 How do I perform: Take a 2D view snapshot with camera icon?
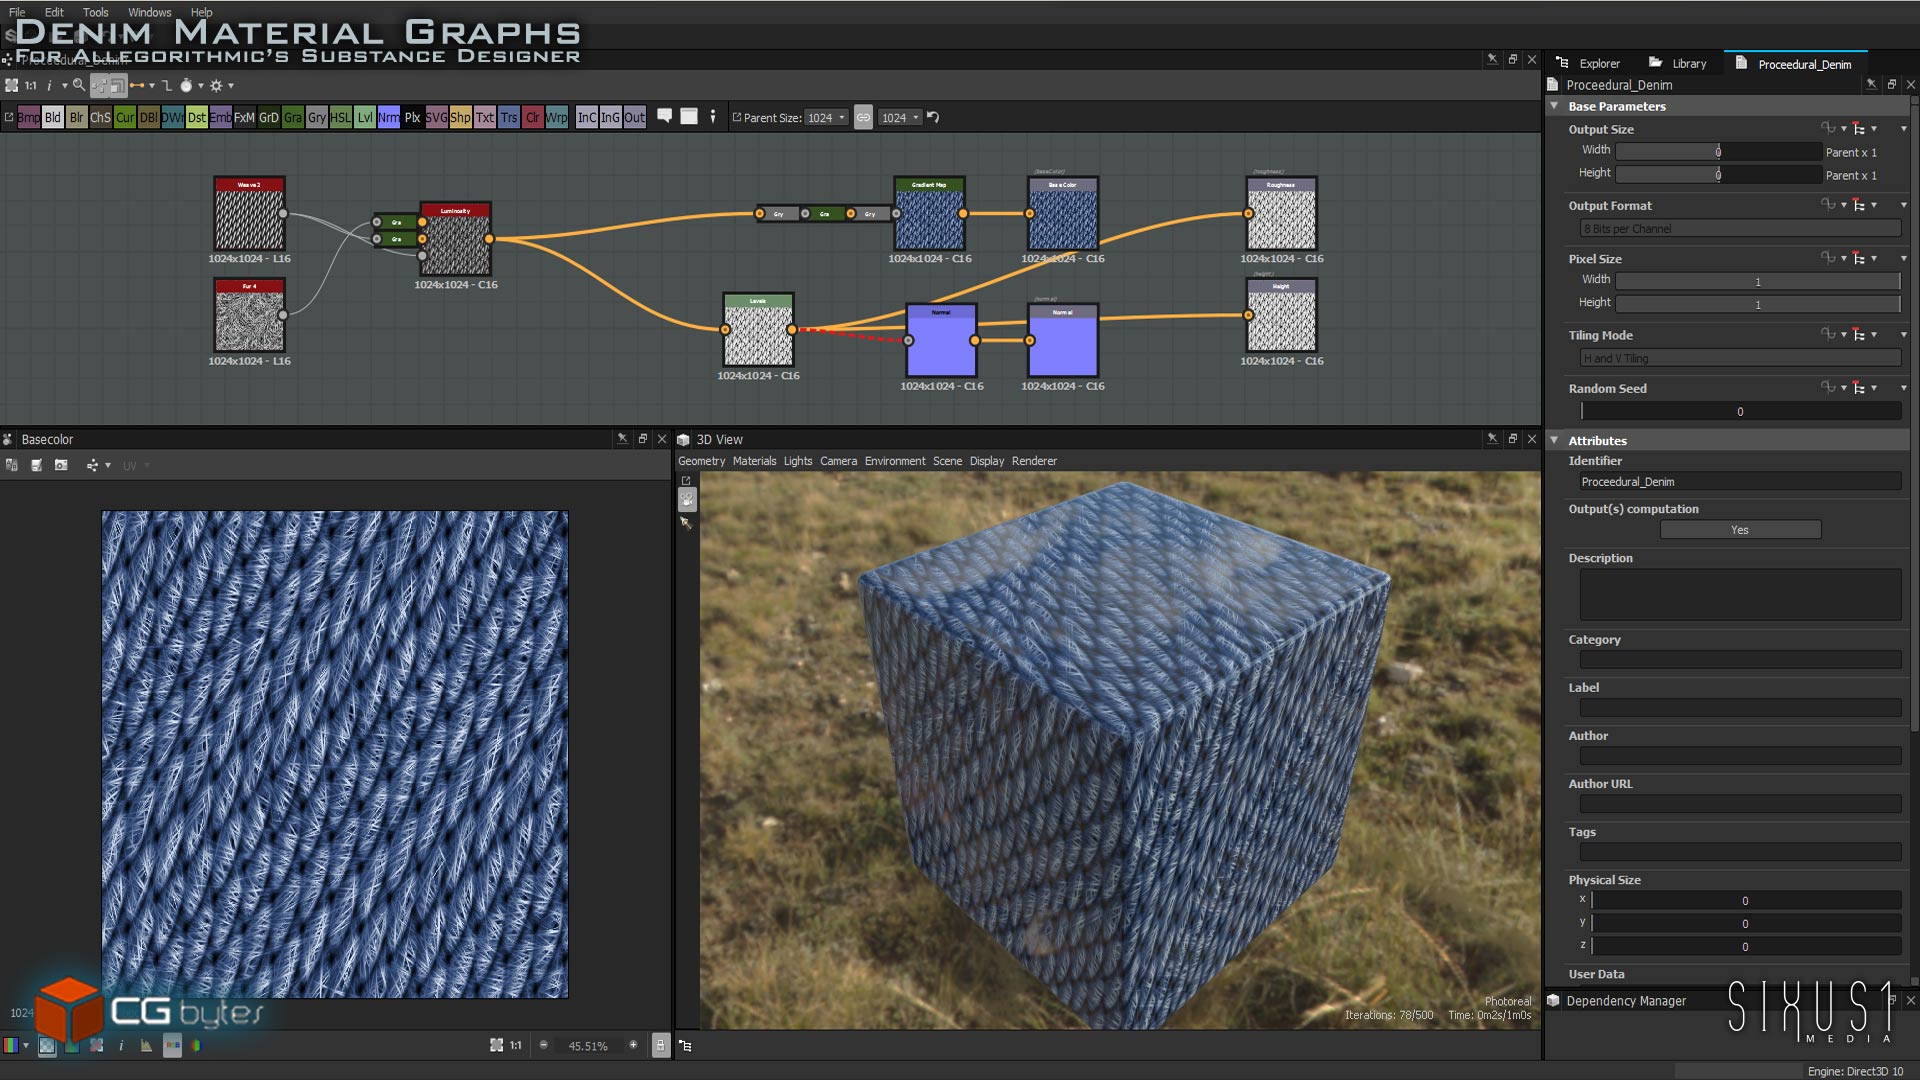[61, 466]
